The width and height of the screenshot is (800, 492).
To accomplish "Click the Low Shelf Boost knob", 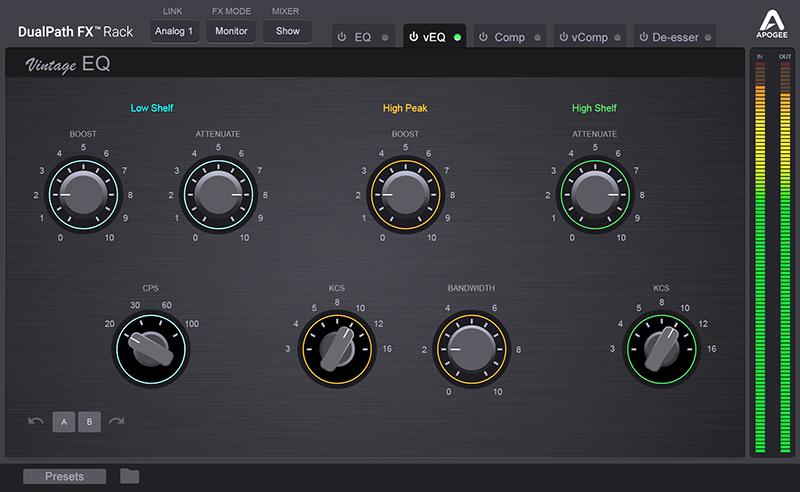I will (83, 194).
